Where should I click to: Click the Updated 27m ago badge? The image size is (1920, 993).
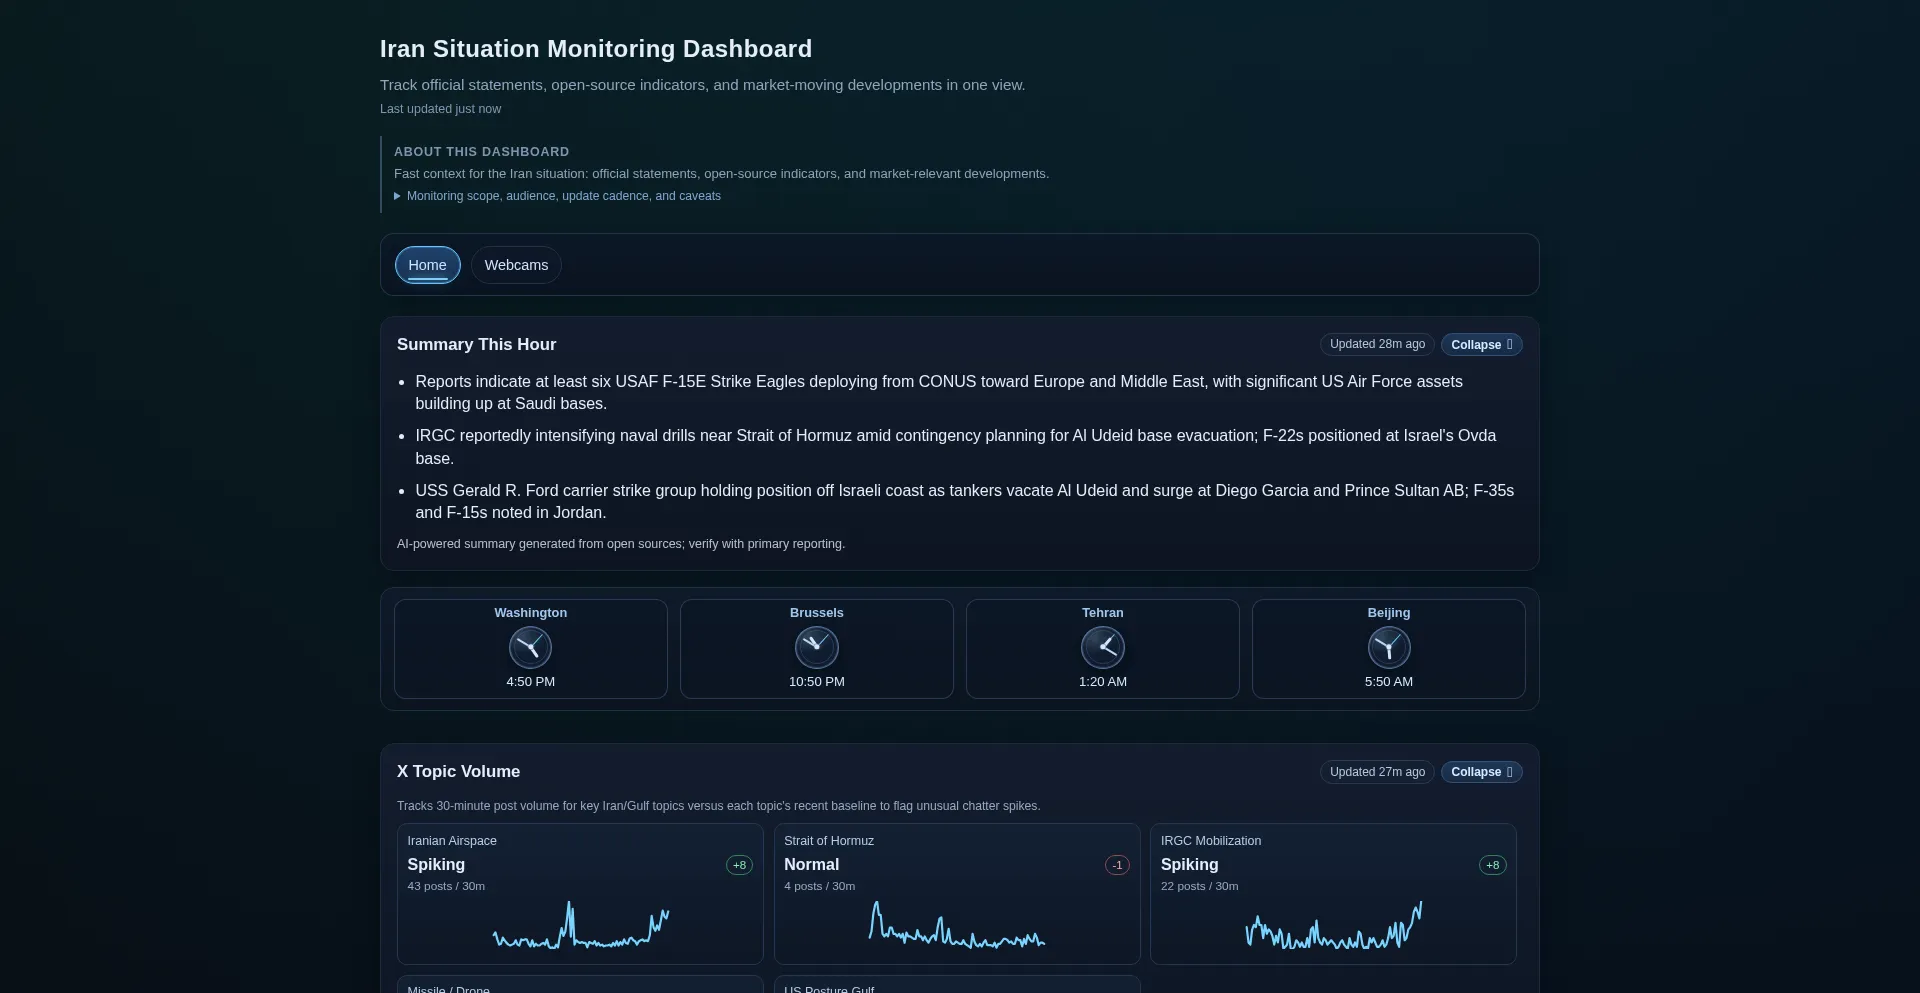click(1376, 771)
